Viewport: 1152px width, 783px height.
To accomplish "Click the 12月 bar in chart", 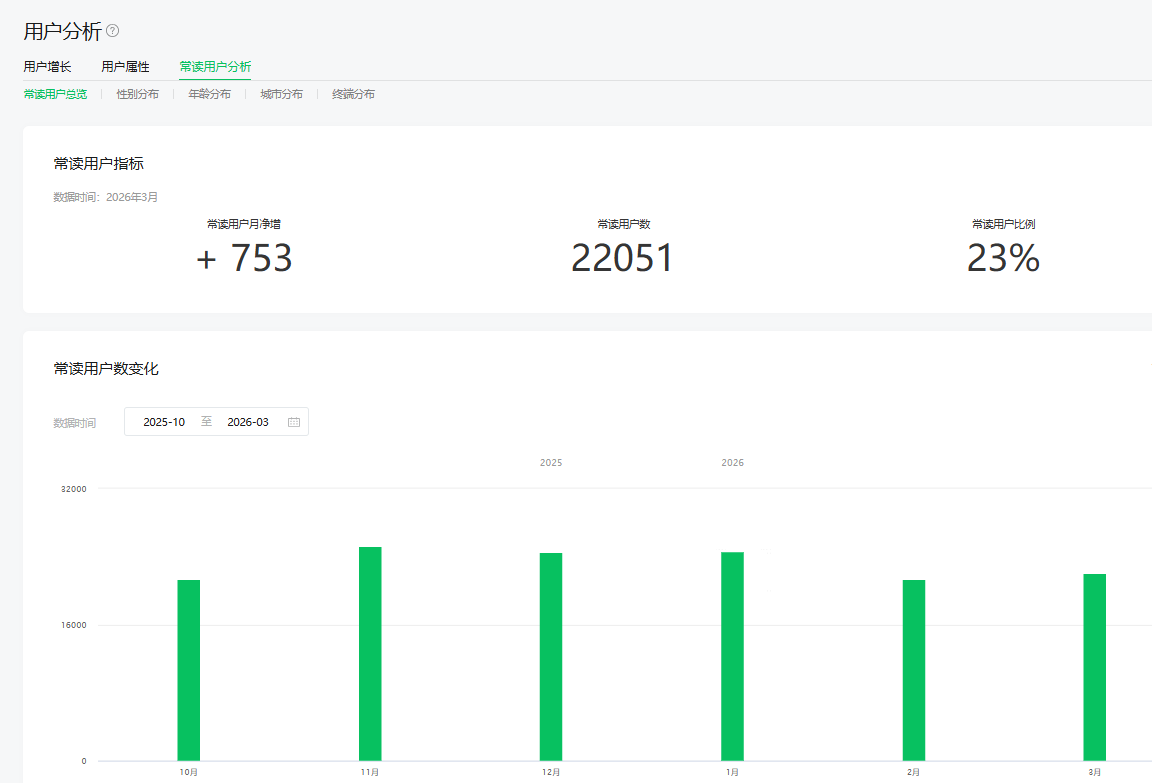I will point(551,657).
